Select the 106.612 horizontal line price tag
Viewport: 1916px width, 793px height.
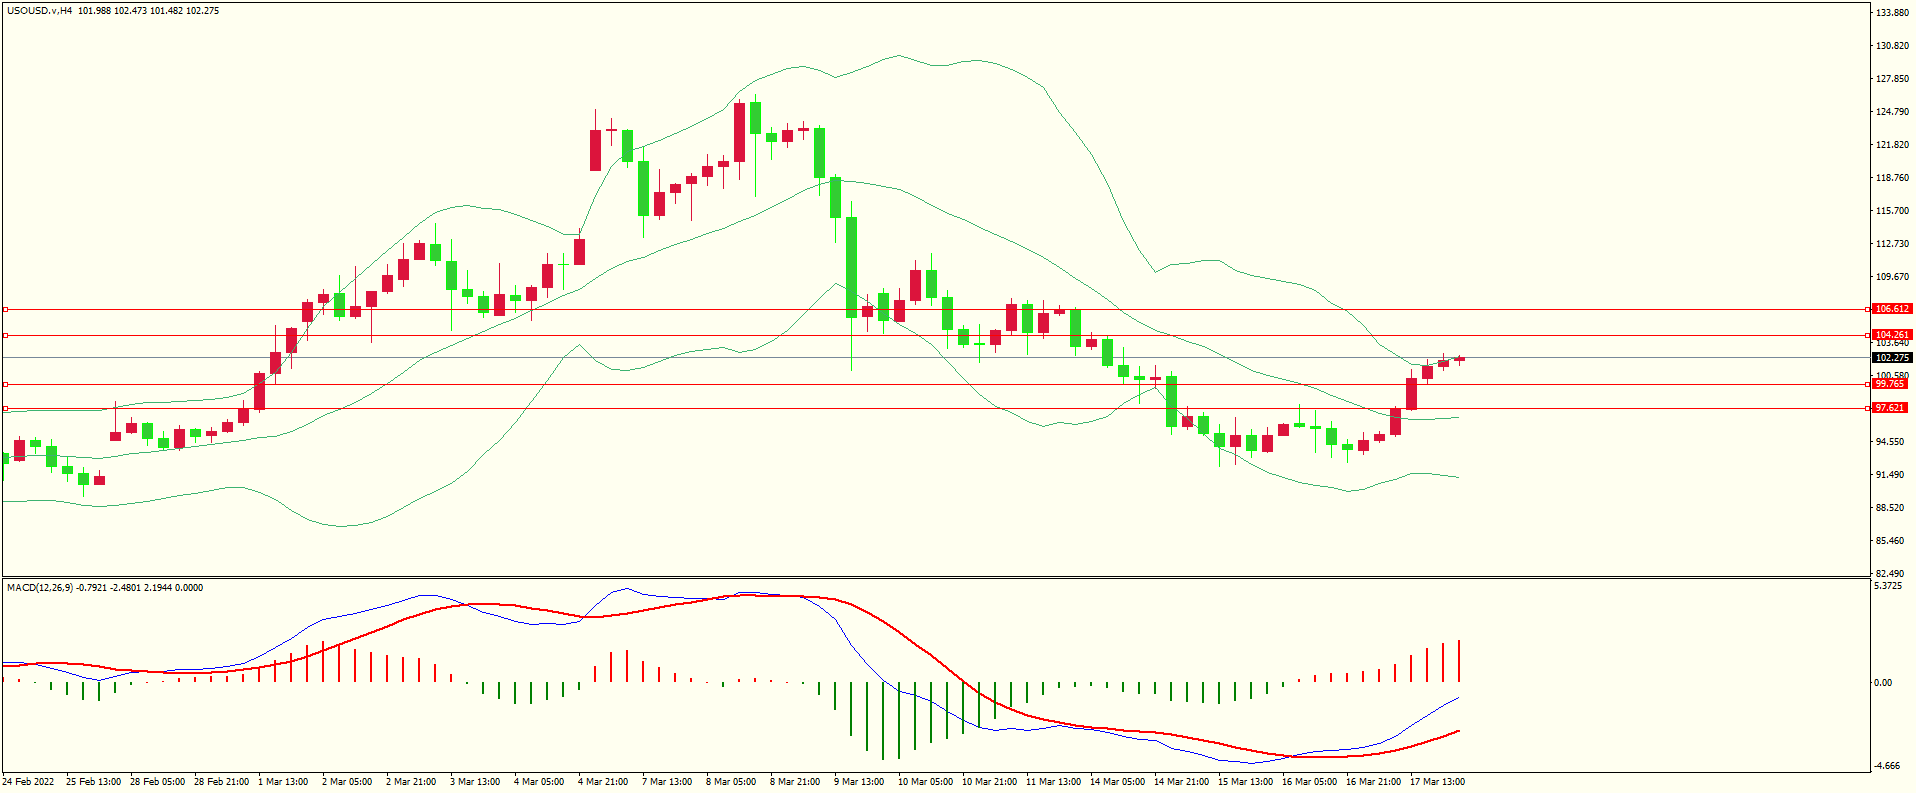1892,309
